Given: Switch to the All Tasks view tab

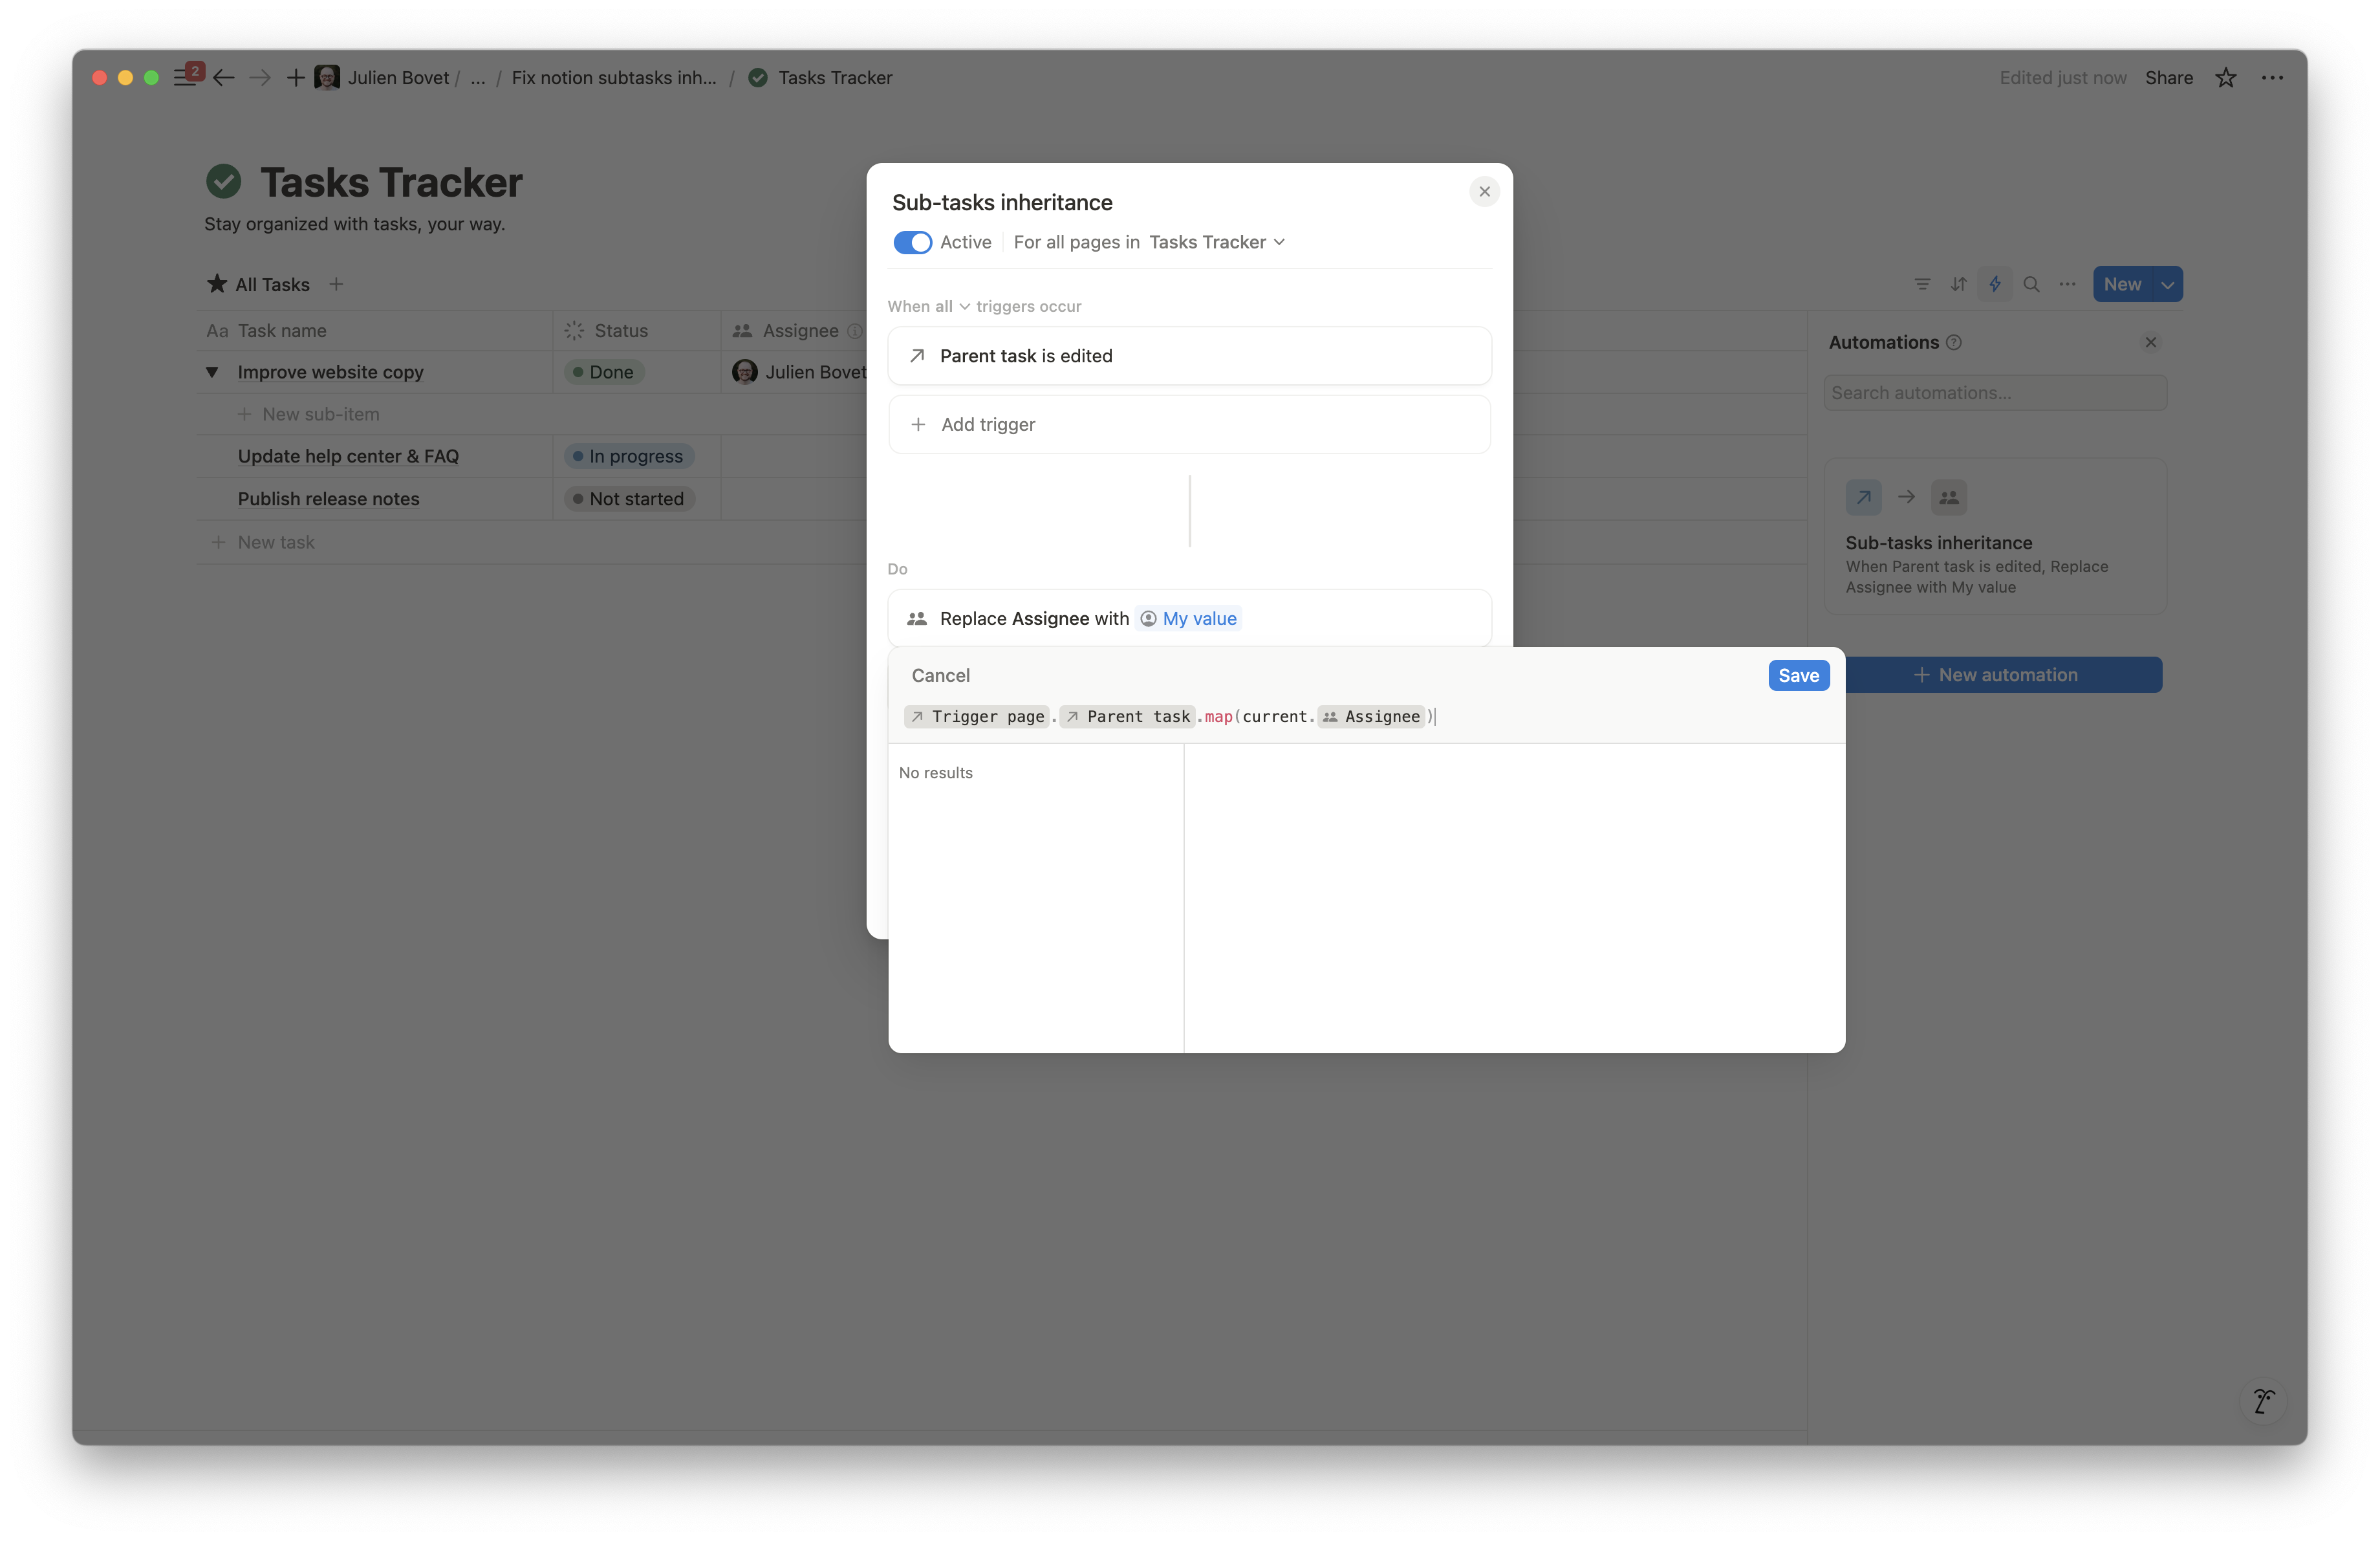Looking at the screenshot, I should [259, 285].
